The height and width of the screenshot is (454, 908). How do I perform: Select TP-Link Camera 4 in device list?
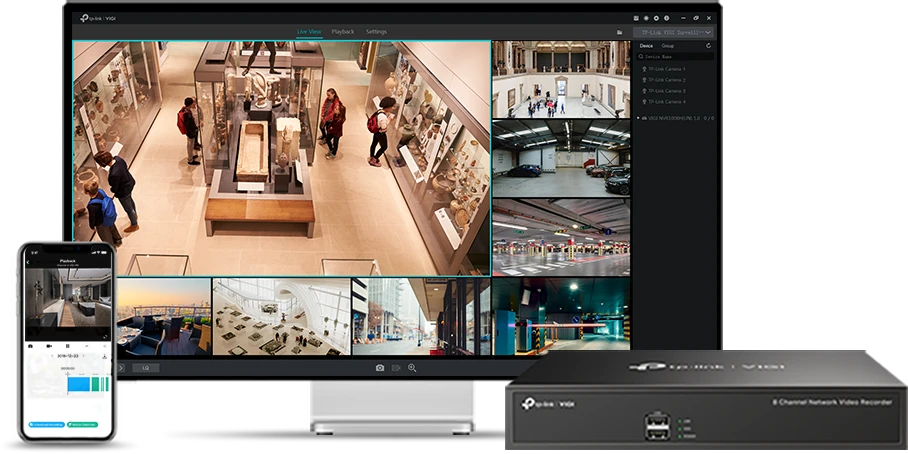point(664,102)
